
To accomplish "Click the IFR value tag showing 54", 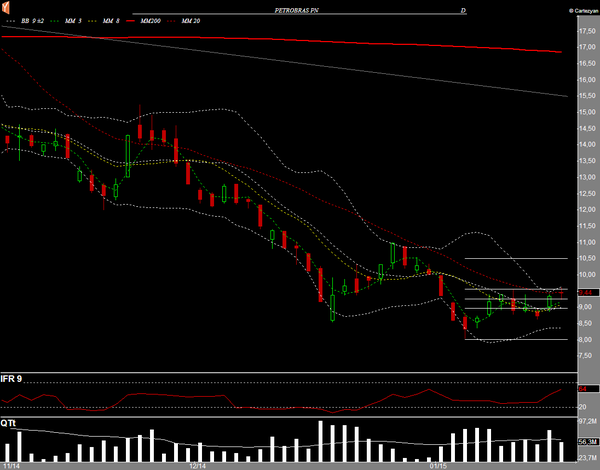I will [x=582, y=388].
